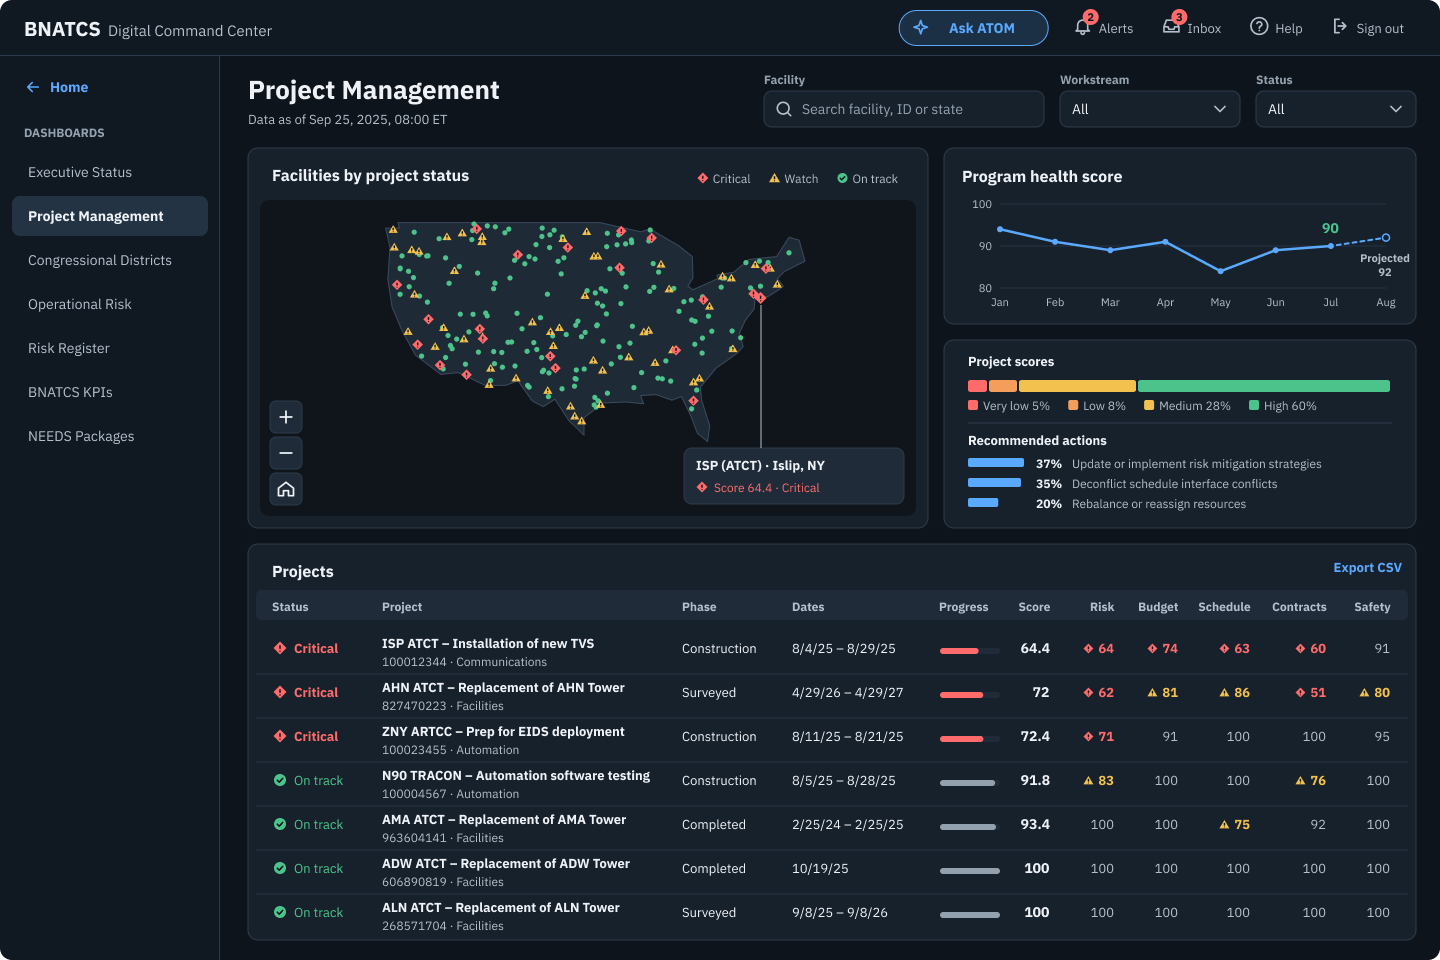Open BNATCS KPIs in sidebar
1440x960 pixels.
[x=110, y=392]
